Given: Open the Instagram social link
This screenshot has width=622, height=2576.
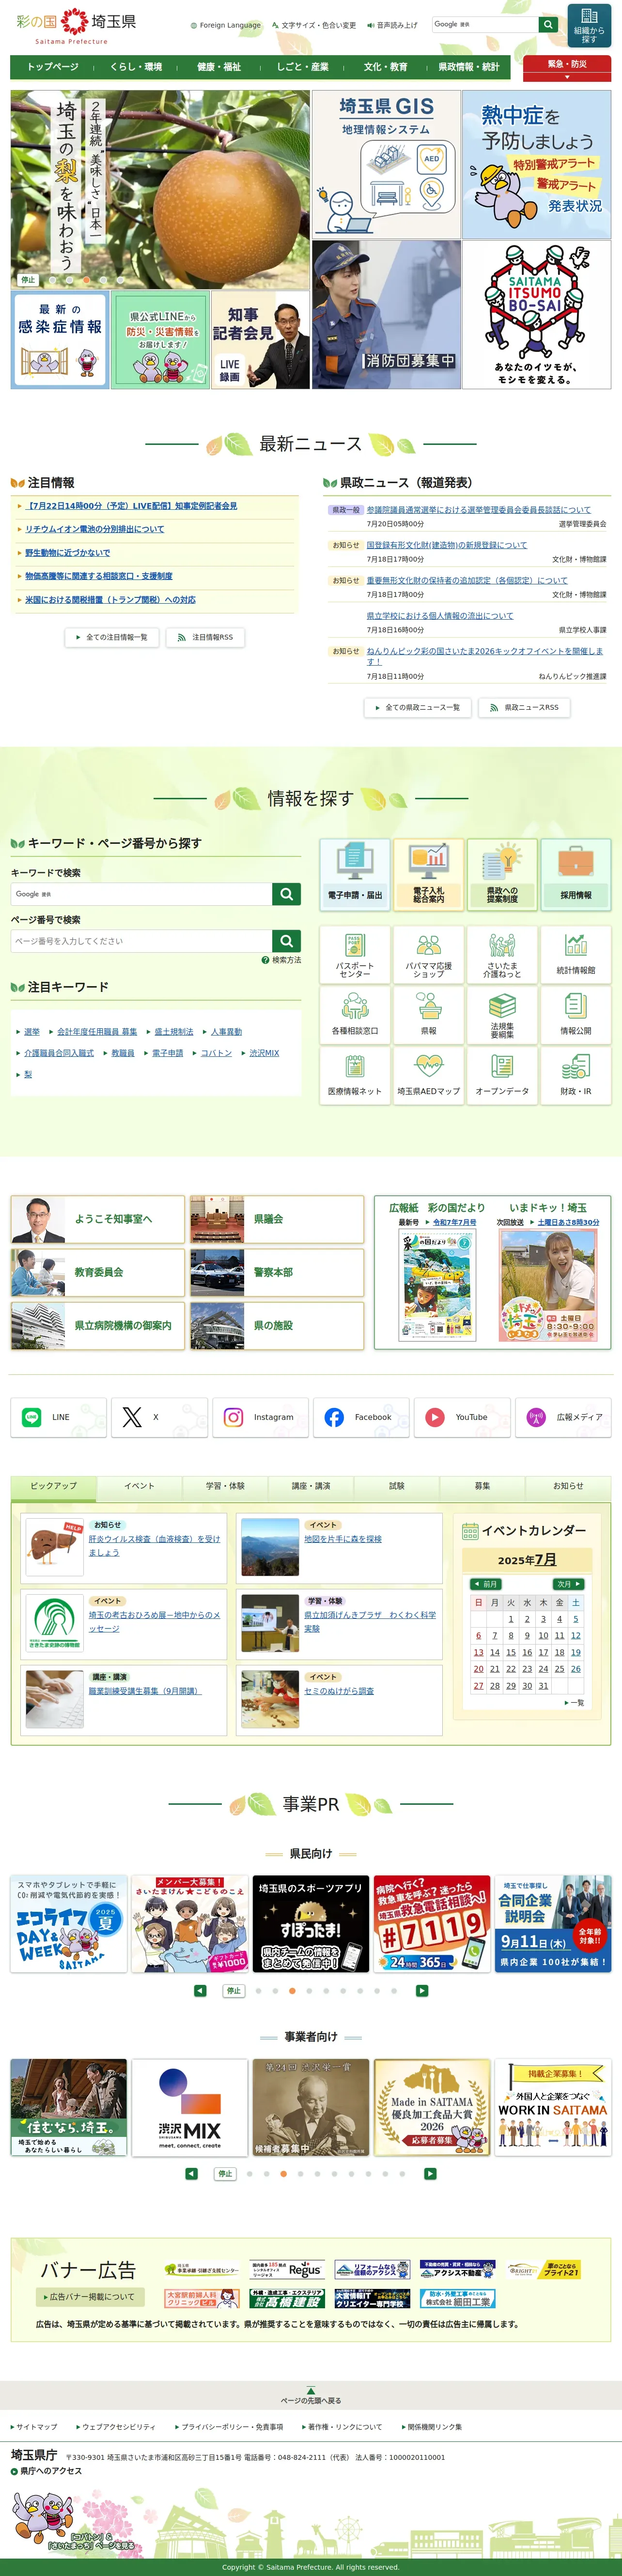Looking at the screenshot, I should click(260, 1417).
